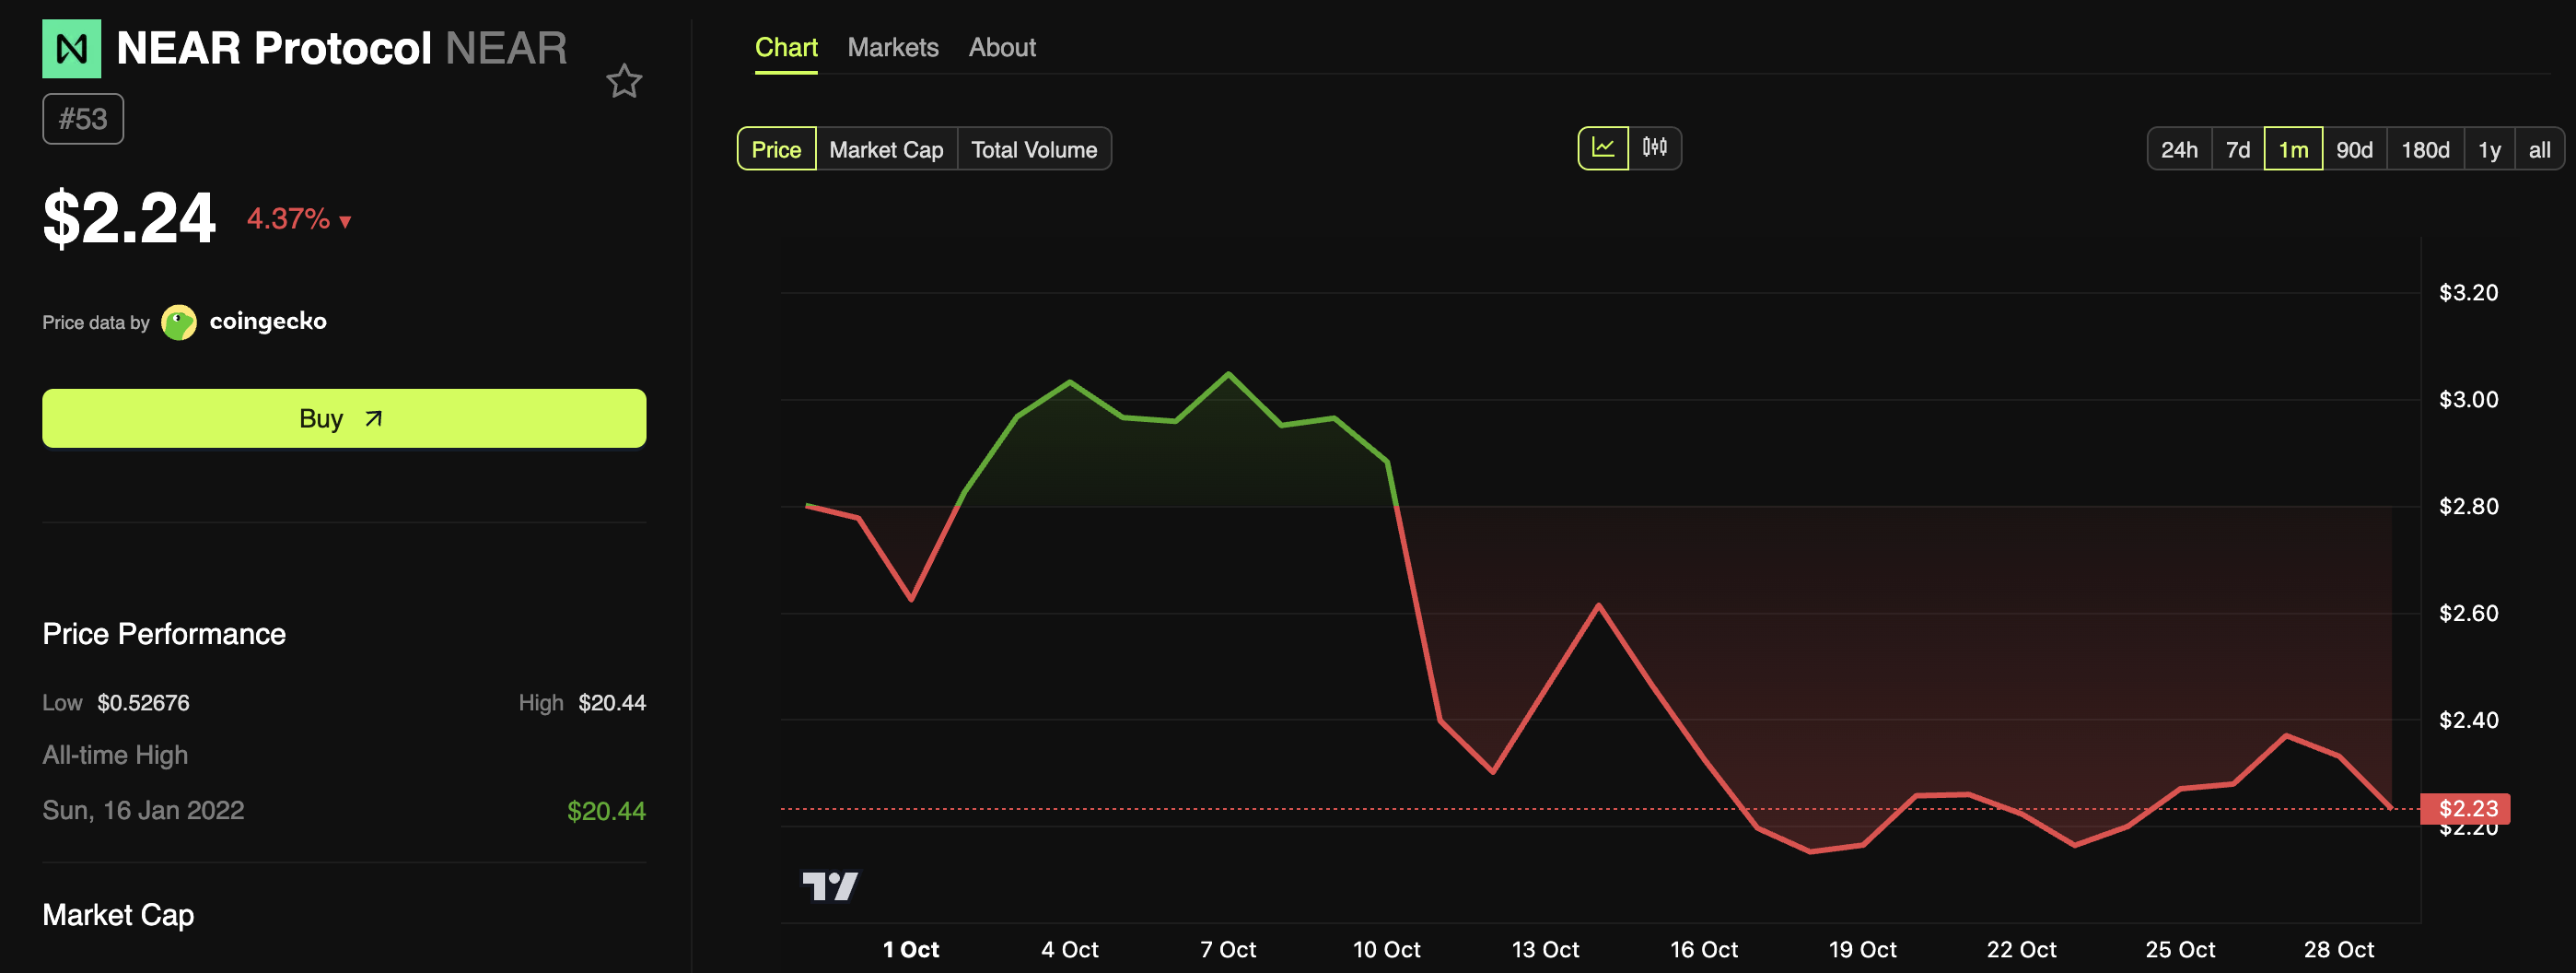
Task: Click the Sun, 16 Jan 2022 date
Action: click(x=143, y=810)
